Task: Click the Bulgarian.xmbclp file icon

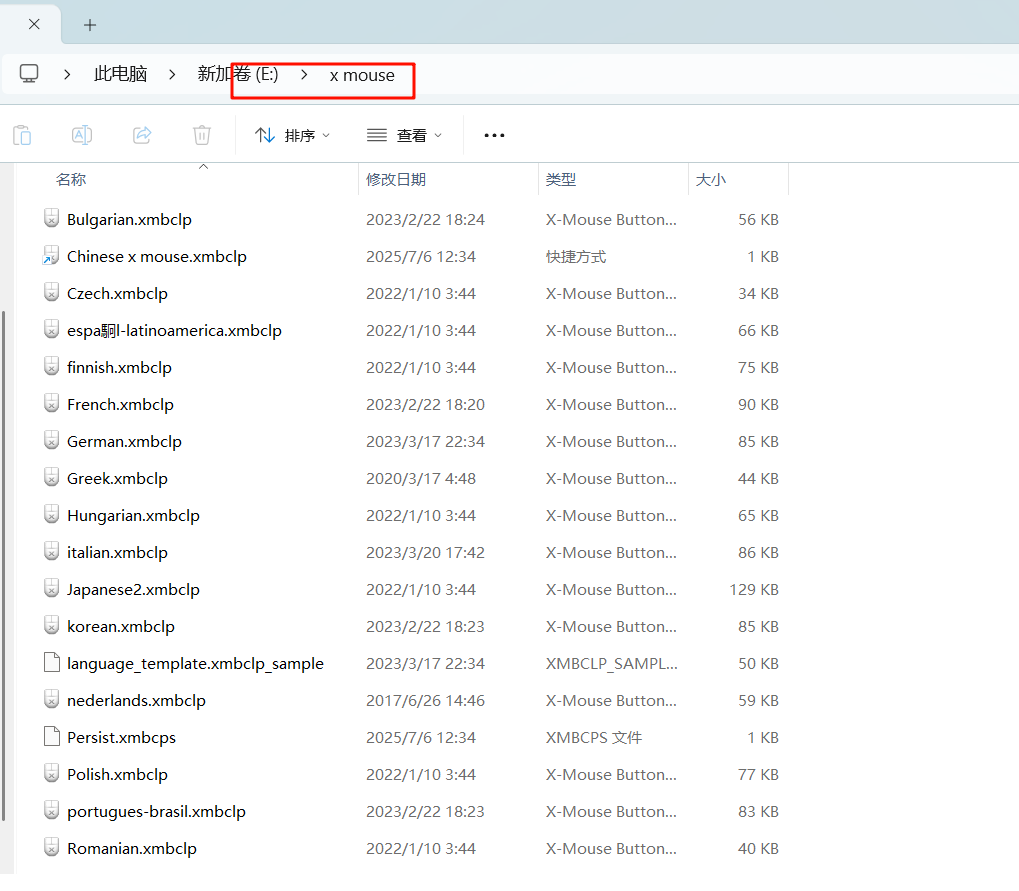Action: coord(51,218)
